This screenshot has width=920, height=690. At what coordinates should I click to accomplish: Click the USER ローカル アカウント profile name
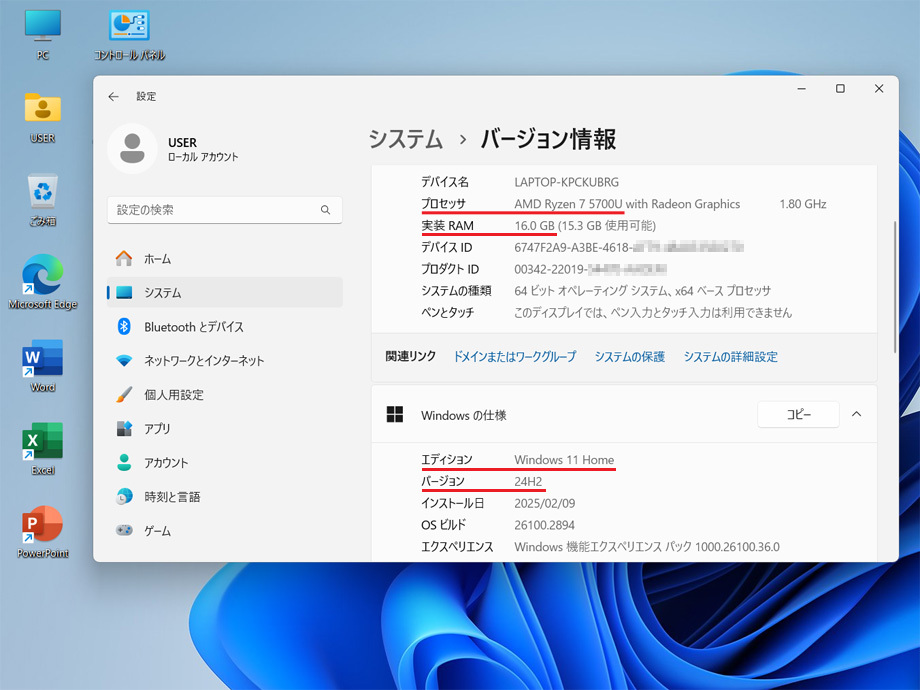pos(203,149)
